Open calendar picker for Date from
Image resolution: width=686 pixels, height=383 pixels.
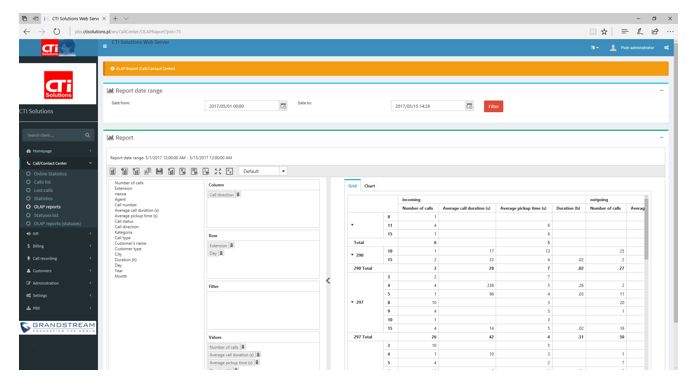(x=283, y=106)
